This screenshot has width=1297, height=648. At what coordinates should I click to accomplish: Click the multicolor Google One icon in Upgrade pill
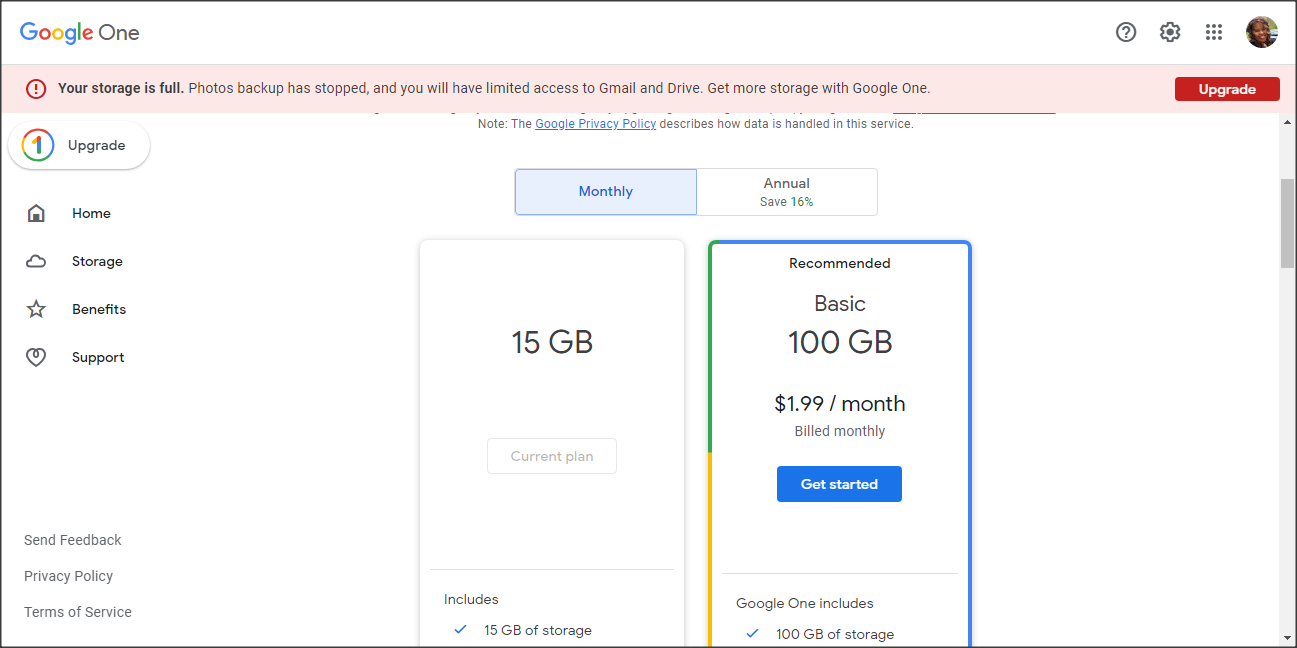pyautogui.click(x=38, y=145)
